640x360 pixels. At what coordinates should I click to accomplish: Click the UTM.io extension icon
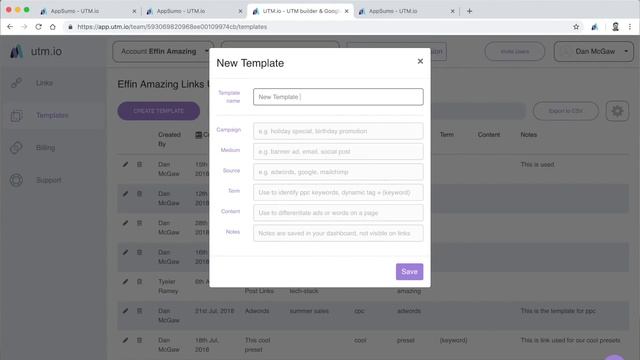pyautogui.click(x=594, y=27)
